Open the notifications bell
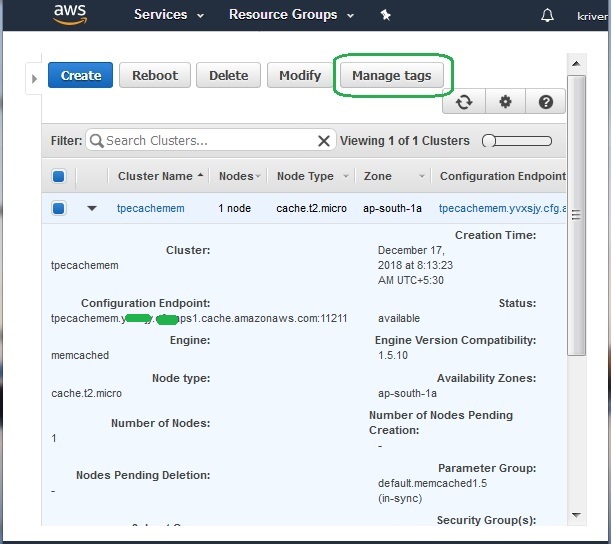 547,15
